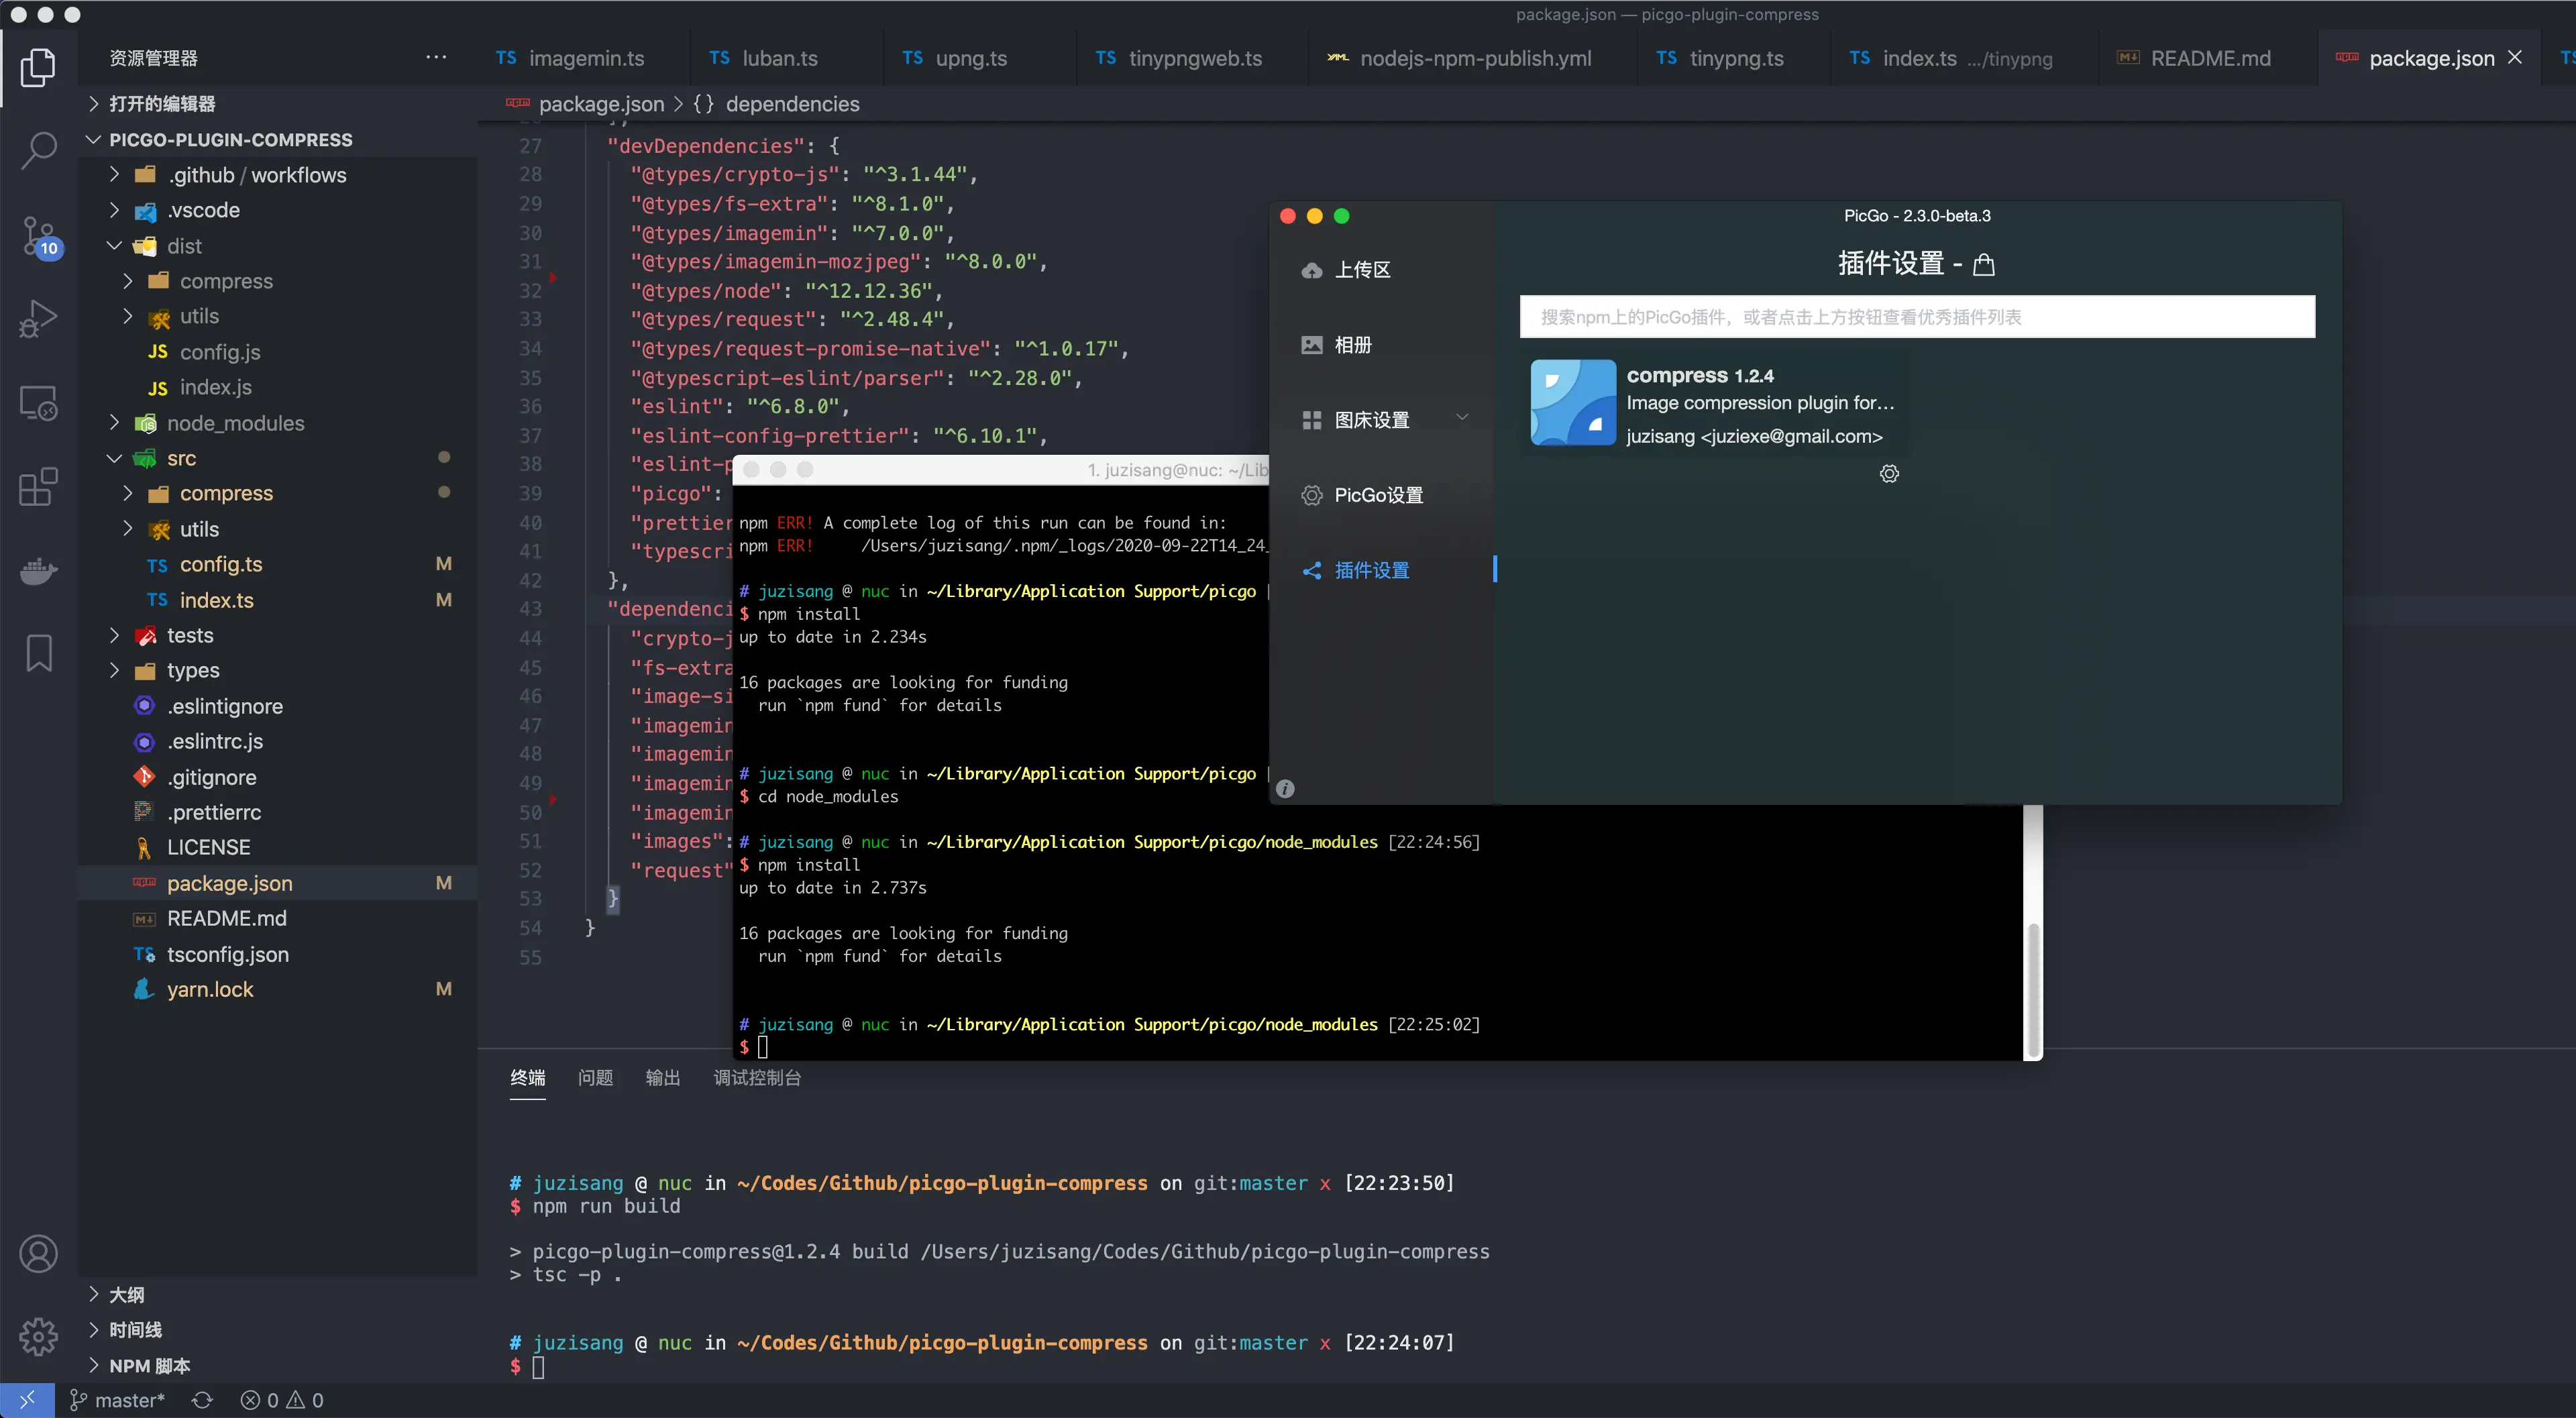Screen dimensions: 2576x1418
Task: Click the PicGo plugin search field
Action: point(1916,317)
